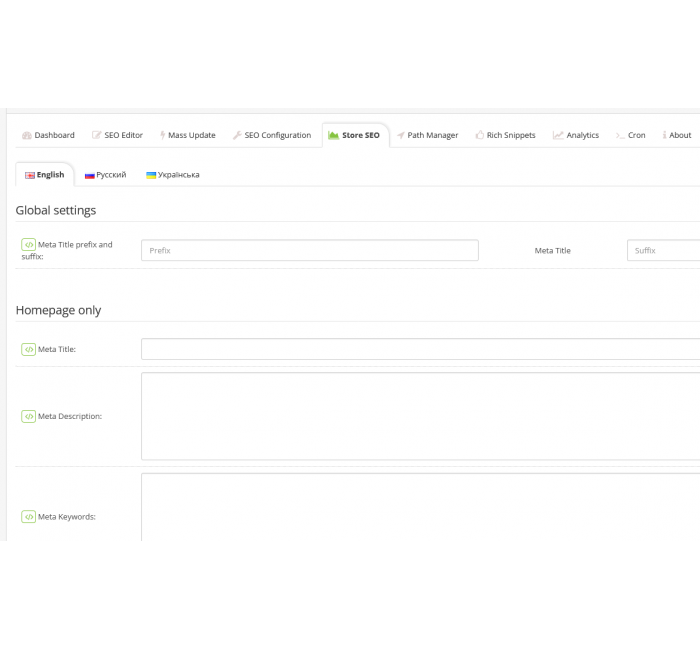Click the Path Manager arrow icon

[401, 135]
